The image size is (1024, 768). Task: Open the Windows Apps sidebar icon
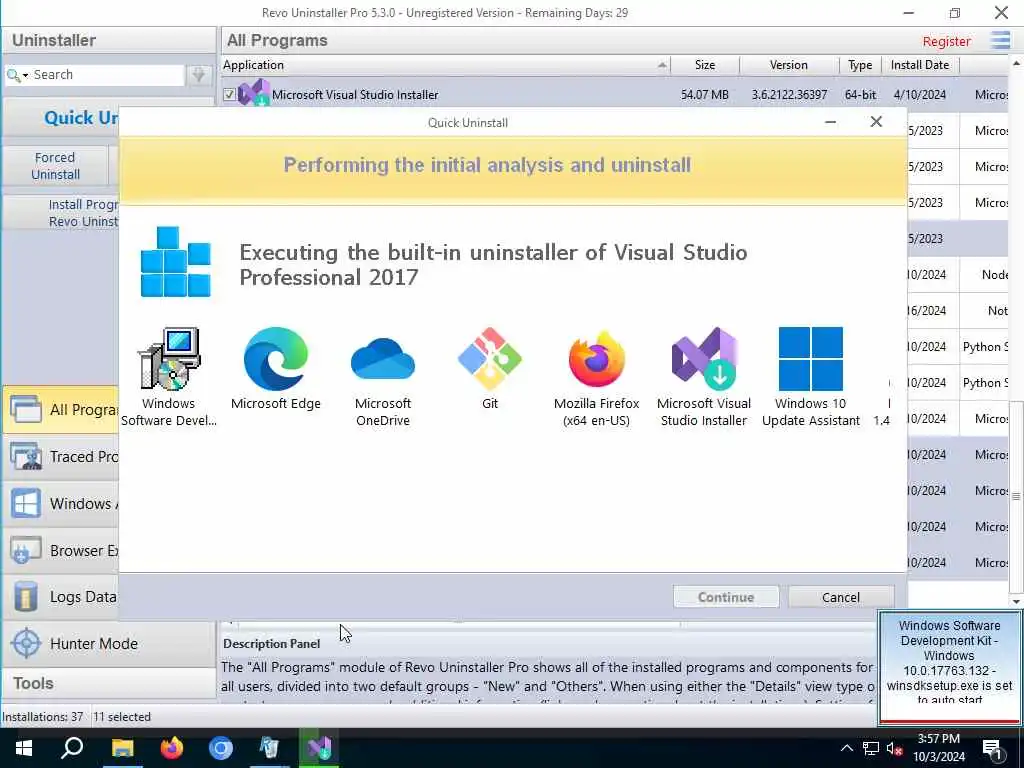[x=25, y=504]
